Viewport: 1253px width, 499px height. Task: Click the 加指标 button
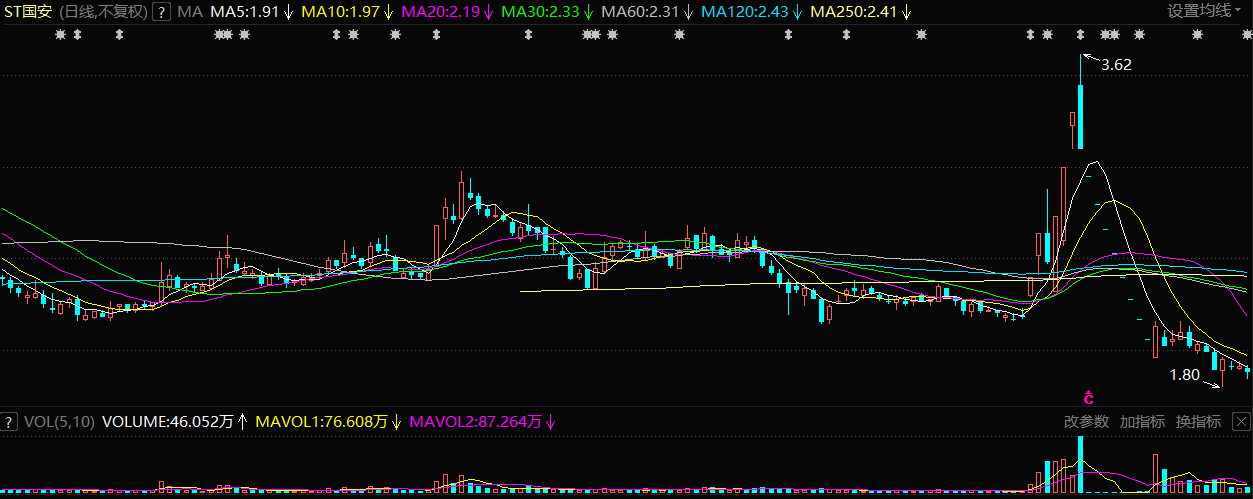[1142, 422]
